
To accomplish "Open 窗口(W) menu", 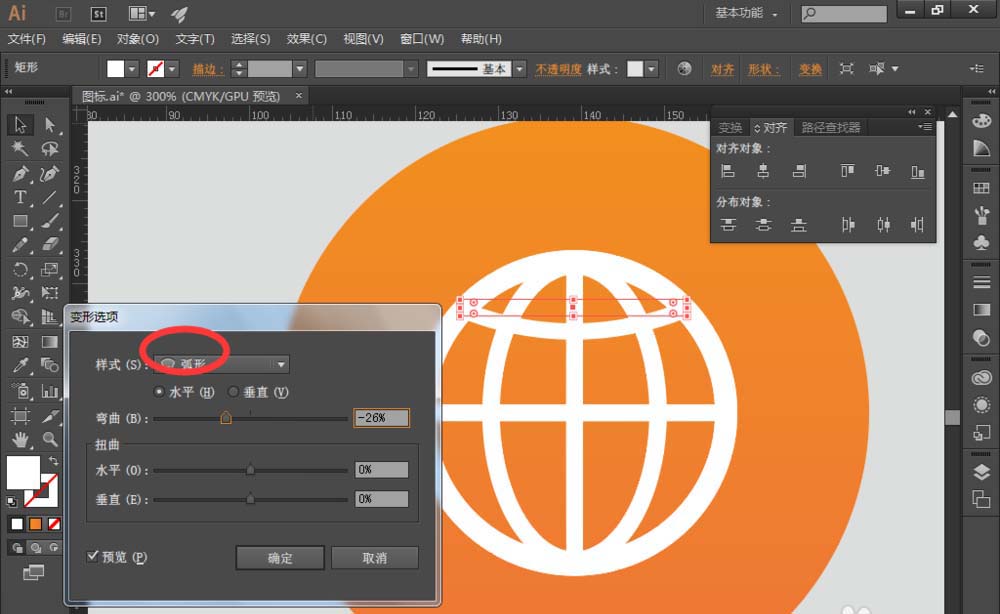I will [422, 39].
